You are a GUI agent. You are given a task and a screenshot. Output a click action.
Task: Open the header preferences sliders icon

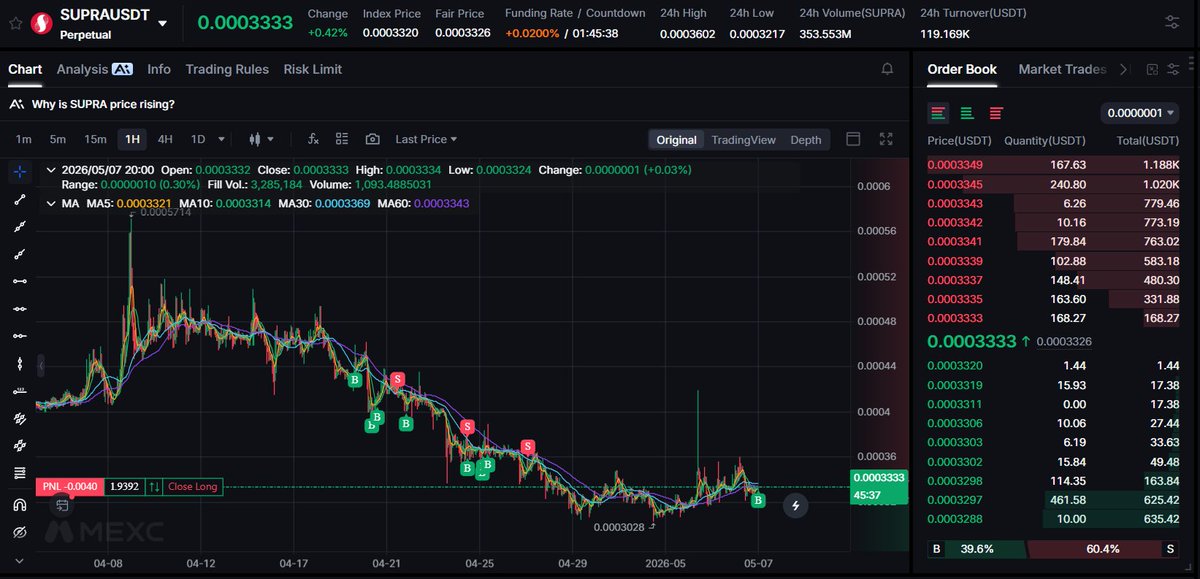[1172, 22]
